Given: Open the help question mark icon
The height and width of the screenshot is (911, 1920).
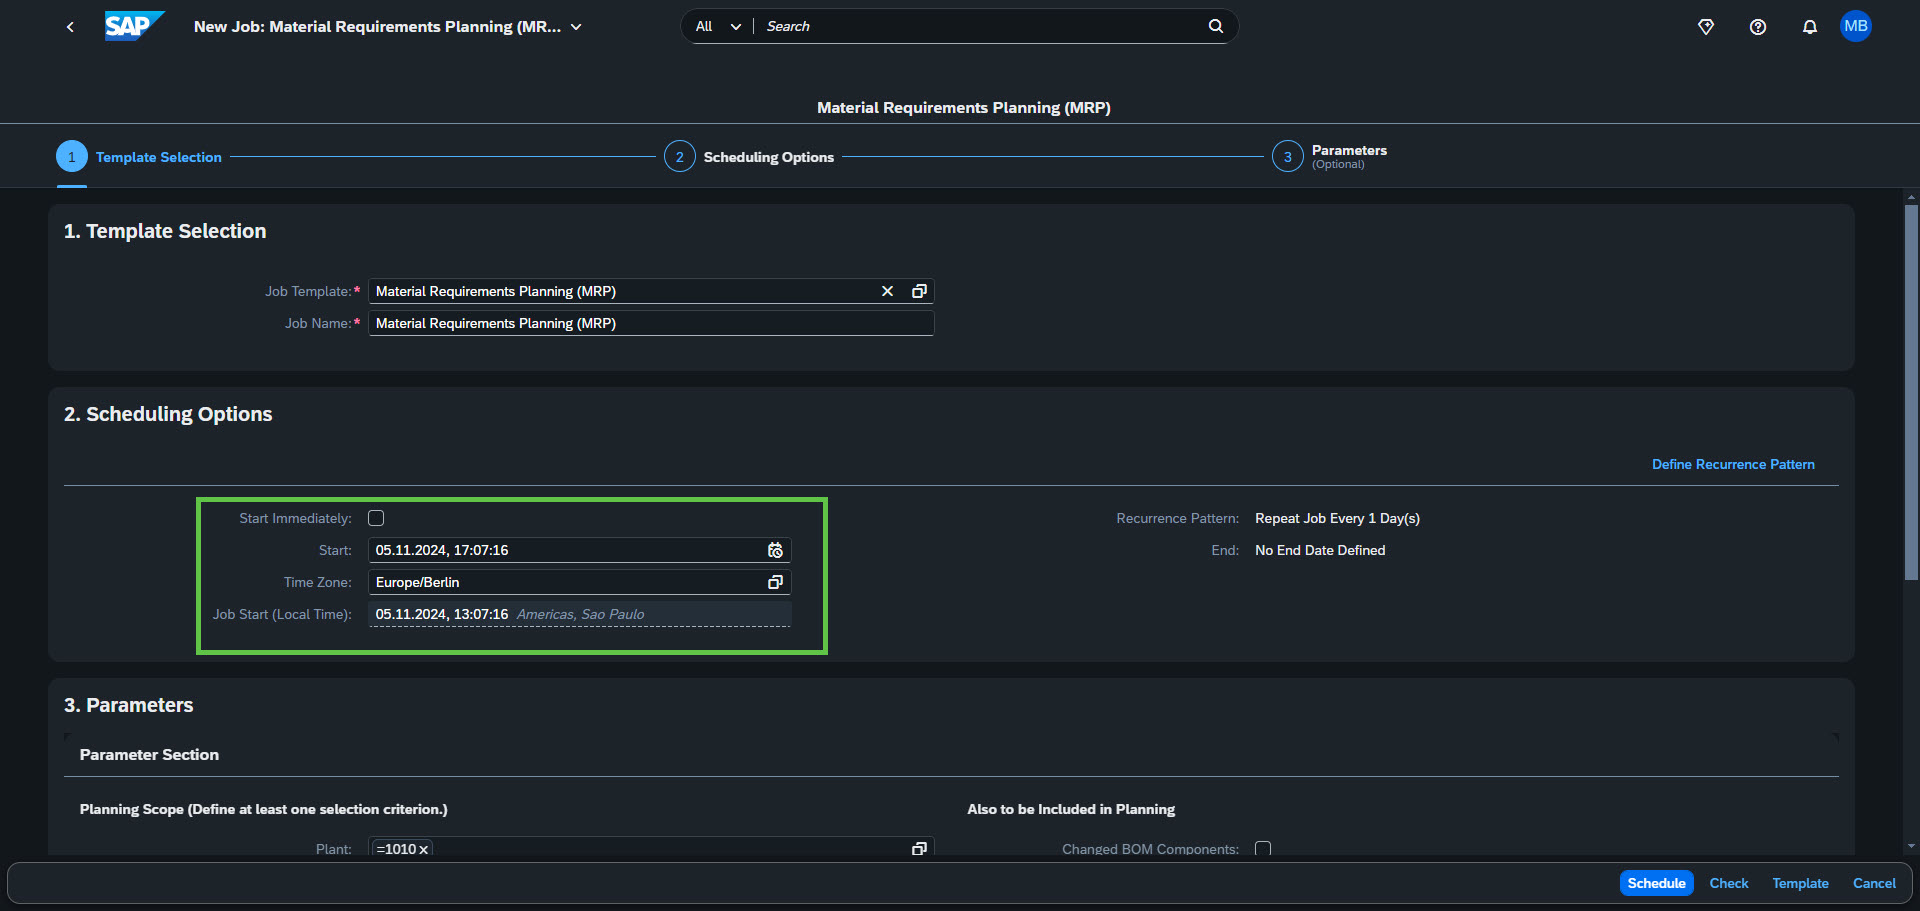Looking at the screenshot, I should click(x=1758, y=27).
